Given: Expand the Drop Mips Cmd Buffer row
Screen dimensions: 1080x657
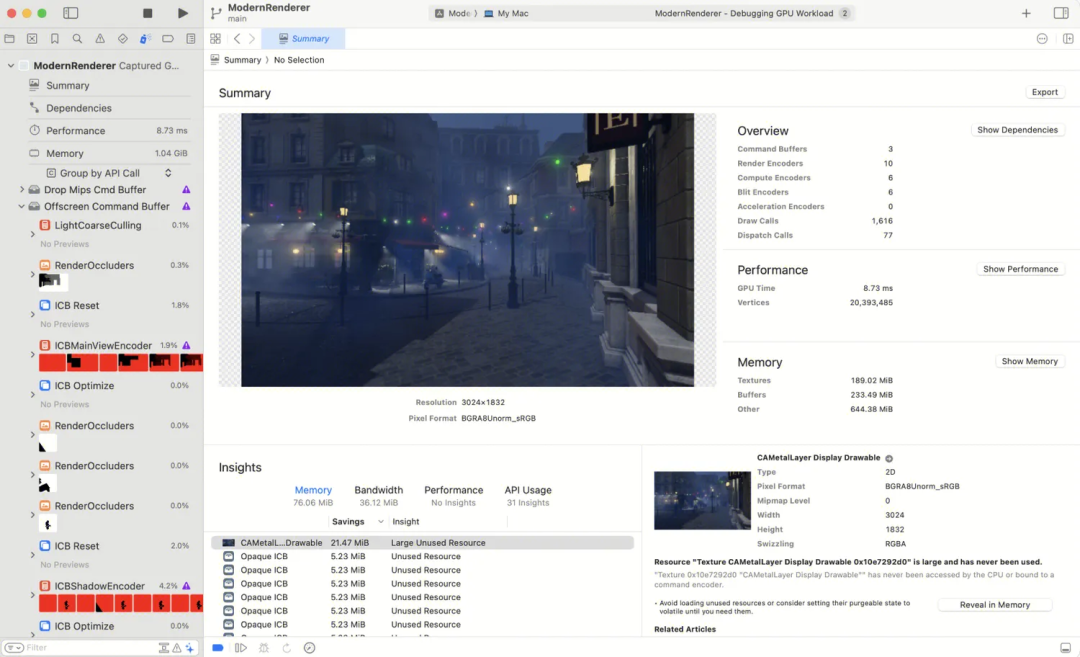Looking at the screenshot, I should pyautogui.click(x=22, y=189).
